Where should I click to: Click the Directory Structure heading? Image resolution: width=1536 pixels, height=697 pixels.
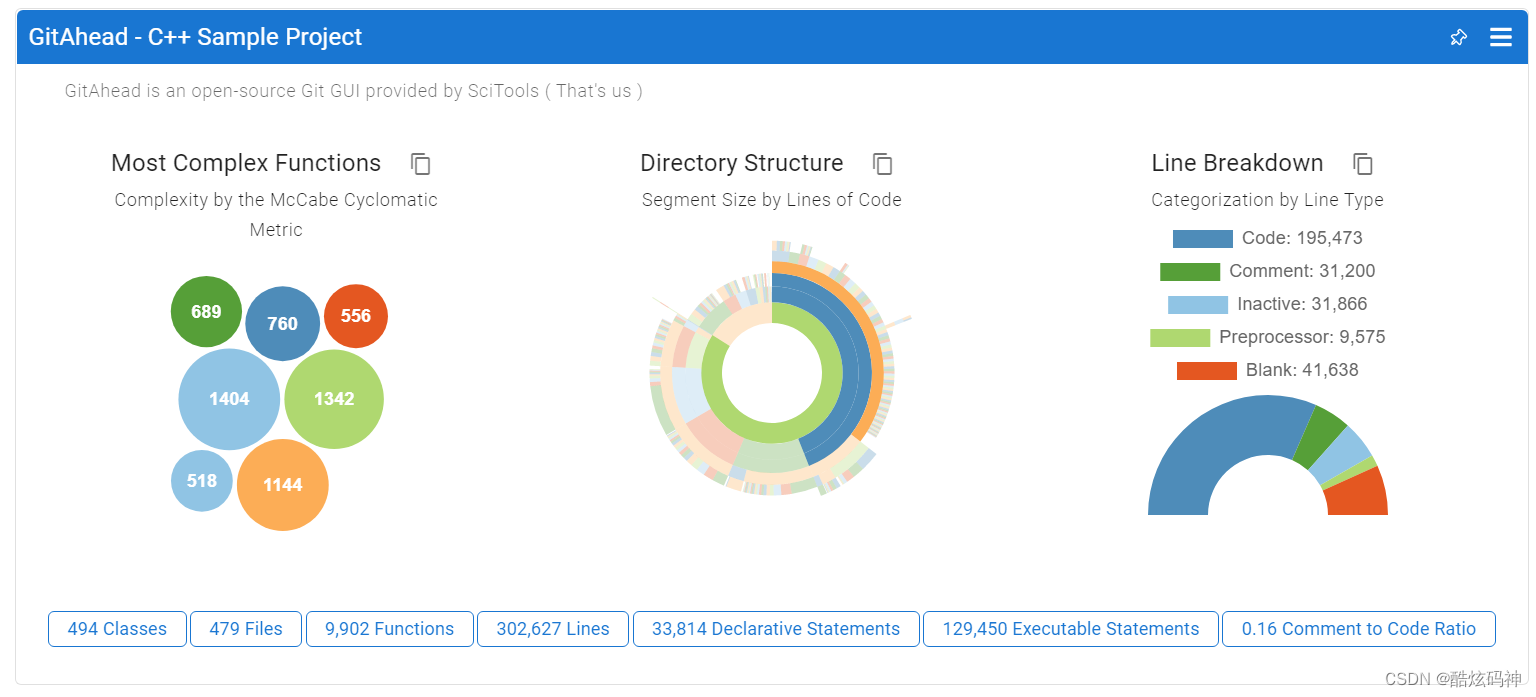pyautogui.click(x=742, y=163)
